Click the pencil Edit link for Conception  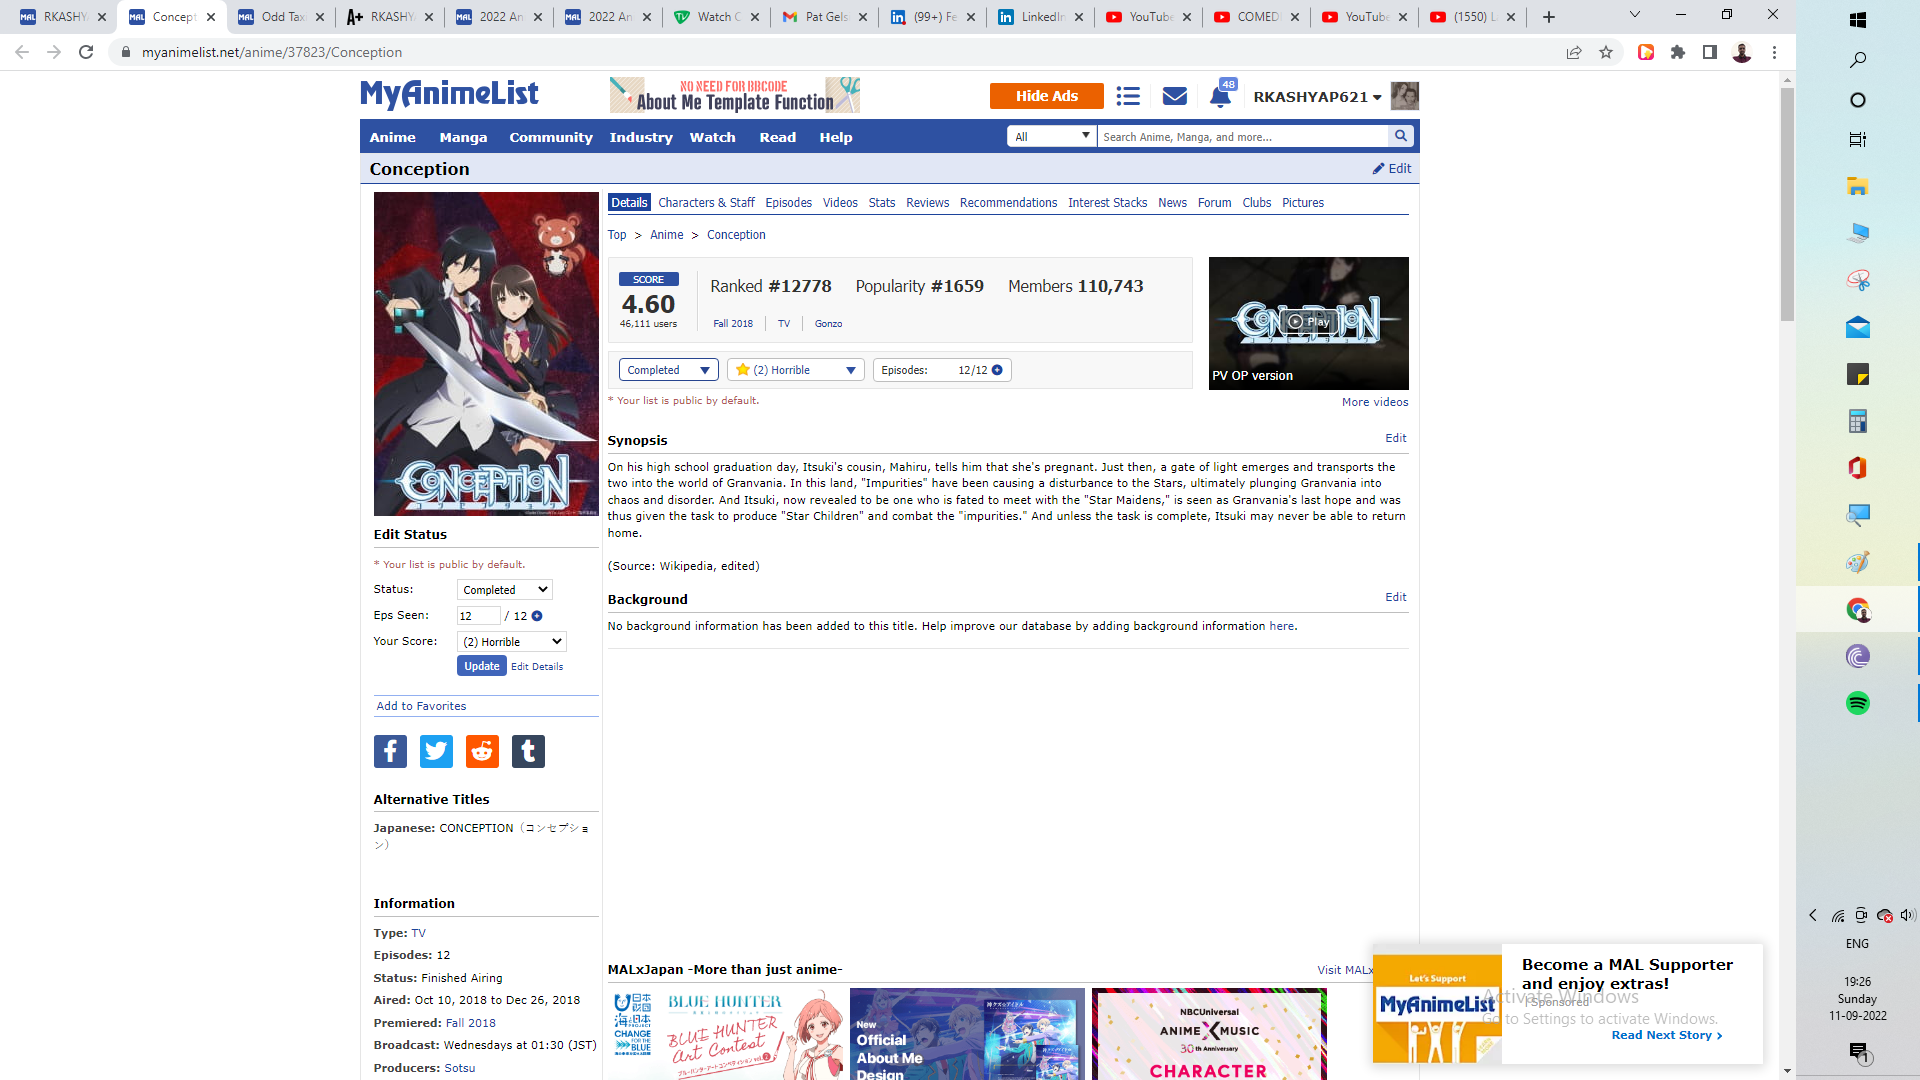pos(1392,168)
